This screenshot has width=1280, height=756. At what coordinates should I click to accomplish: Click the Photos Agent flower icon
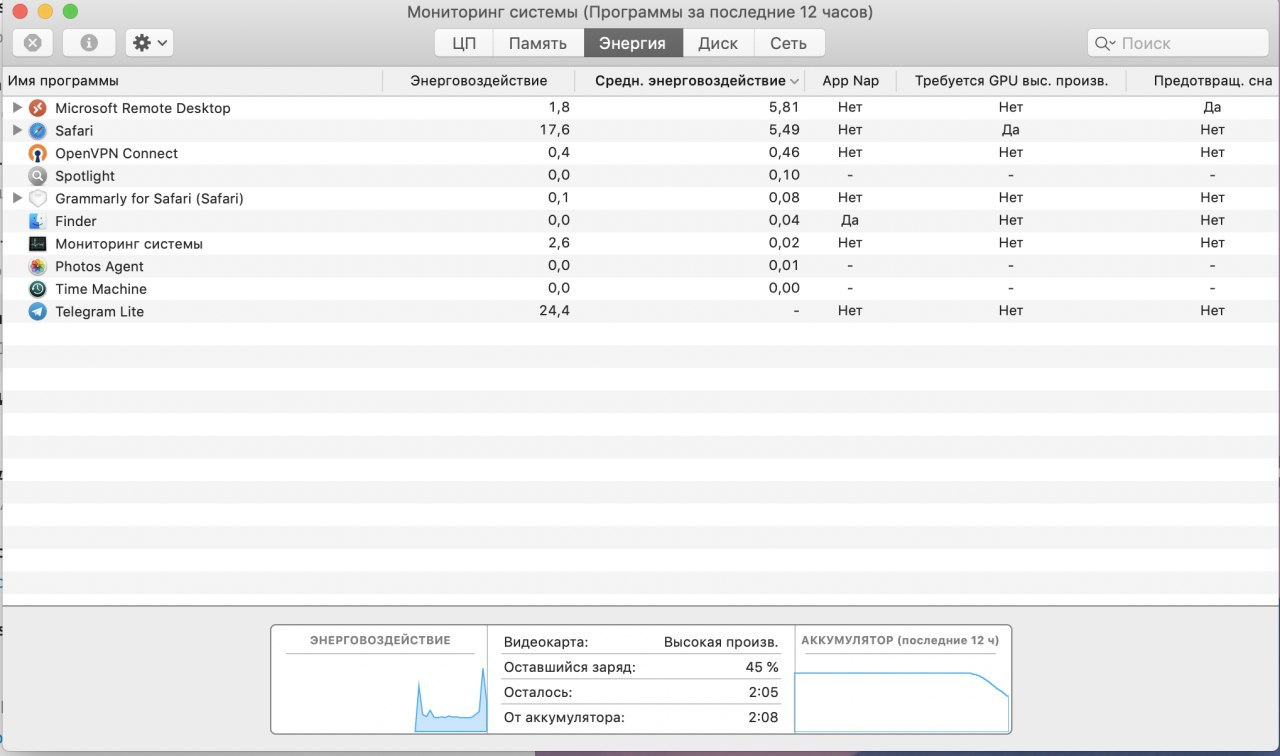point(37,266)
